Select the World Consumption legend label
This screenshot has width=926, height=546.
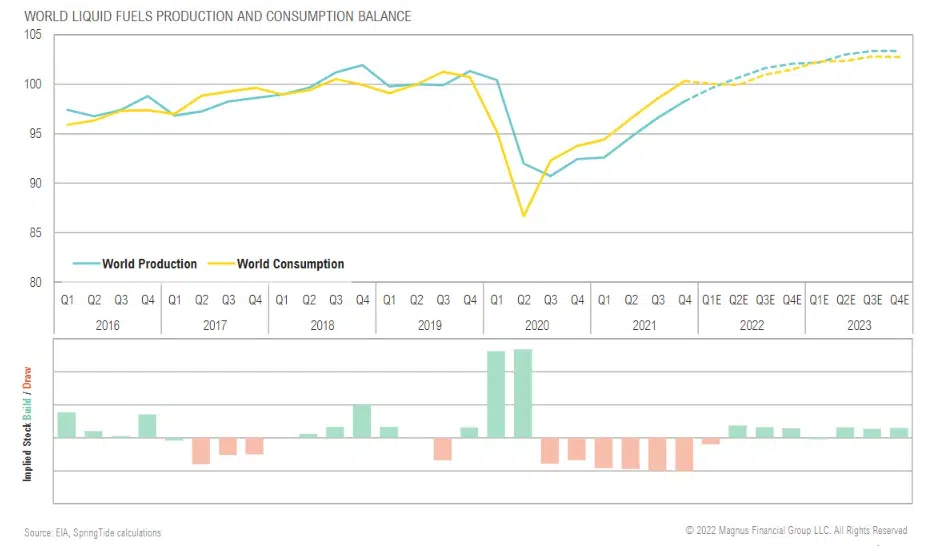(290, 264)
